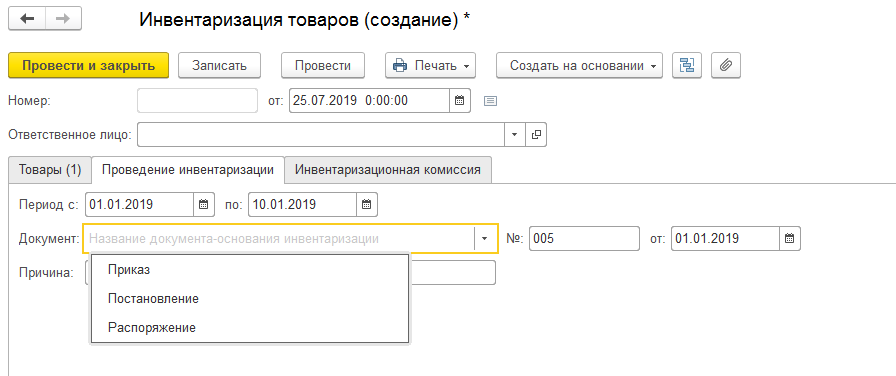Open calendar for period start 01.01.2019
This screenshot has height=376, width=896.
click(x=203, y=205)
